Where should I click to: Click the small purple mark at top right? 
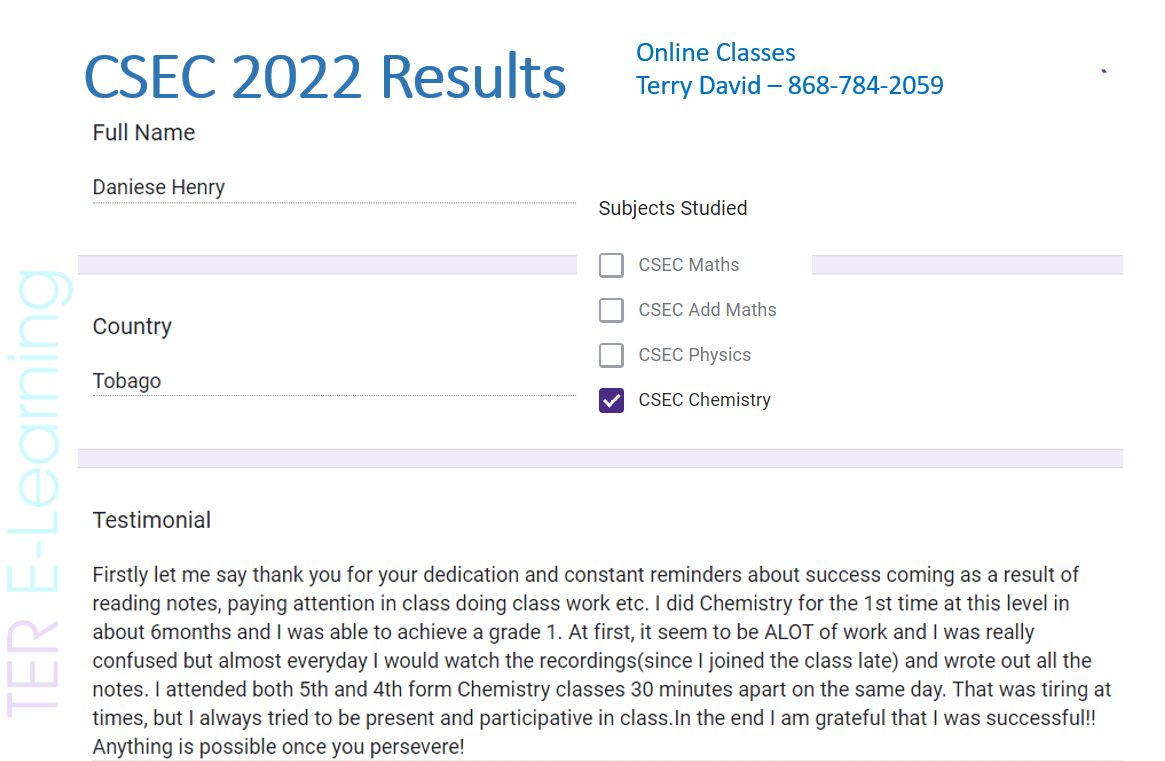click(1103, 71)
